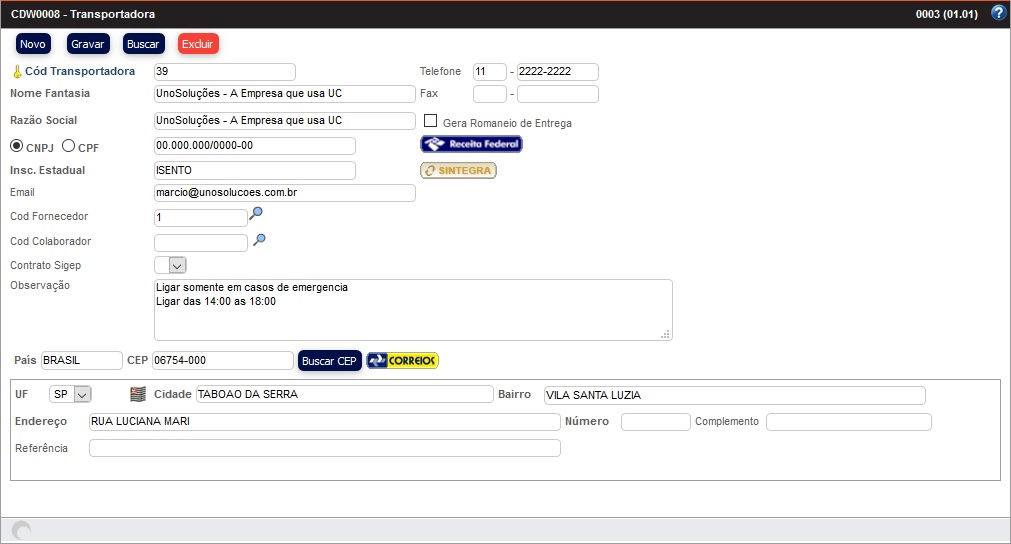Viewport: 1011px width, 544px height.
Task: Click the Buscar CEP button
Action: click(329, 361)
